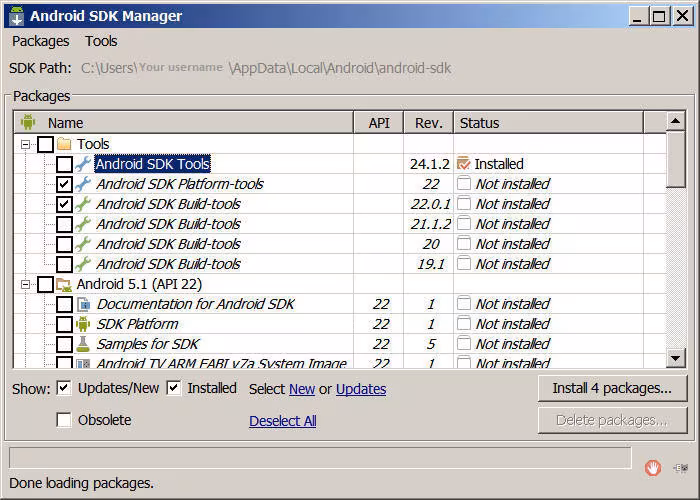This screenshot has height=500, width=700.
Task: Click the Samples for SDK flask icon
Action: click(x=84, y=344)
